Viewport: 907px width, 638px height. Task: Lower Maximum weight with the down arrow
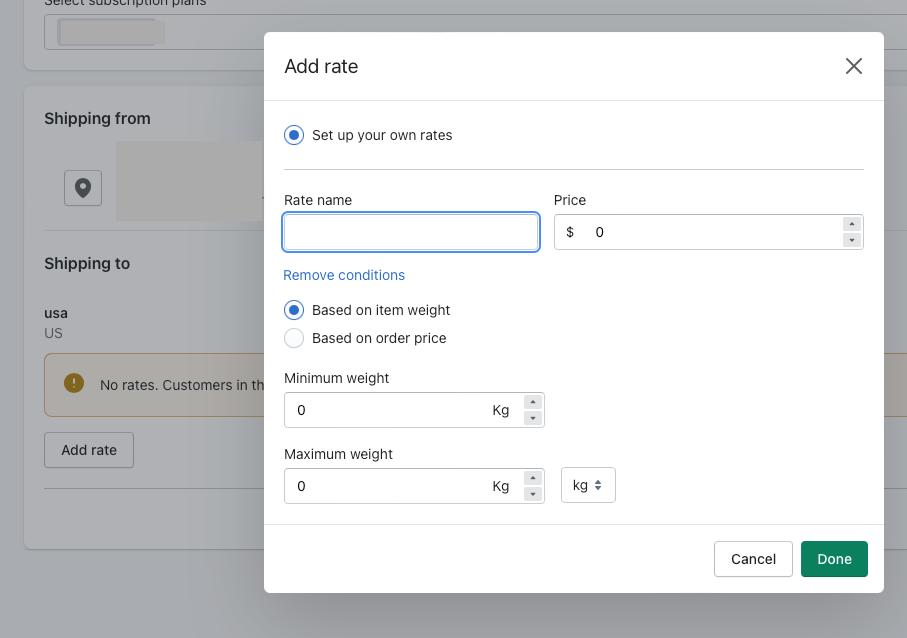[533, 494]
